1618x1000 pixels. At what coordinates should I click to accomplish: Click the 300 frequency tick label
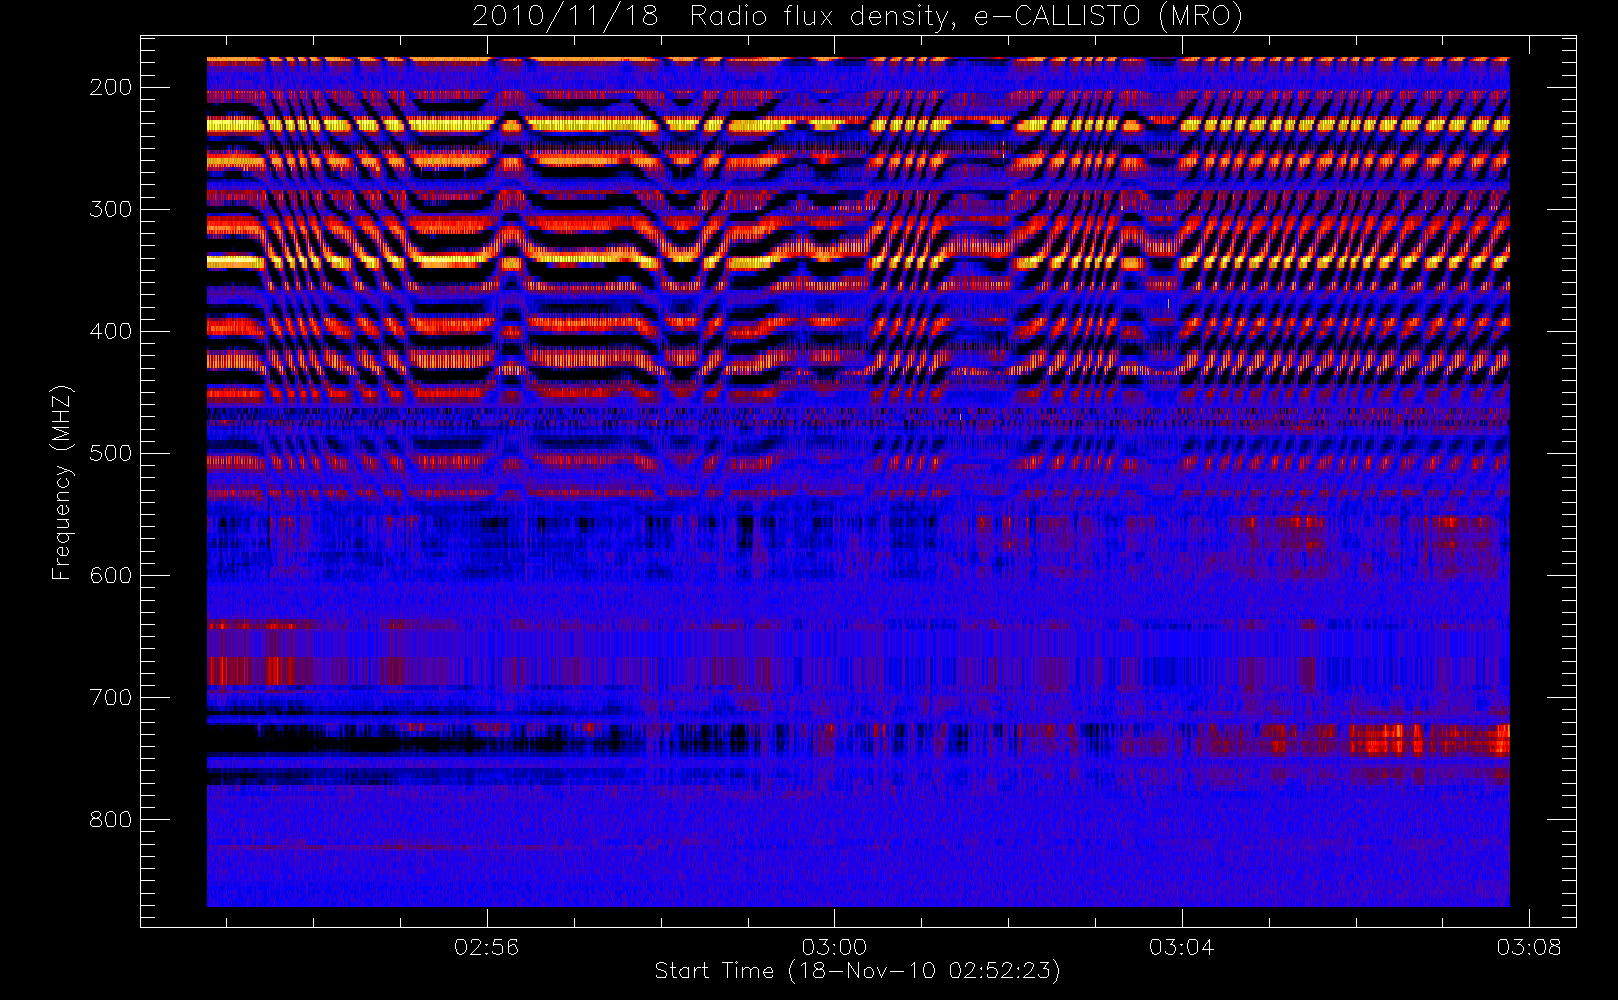coord(111,209)
